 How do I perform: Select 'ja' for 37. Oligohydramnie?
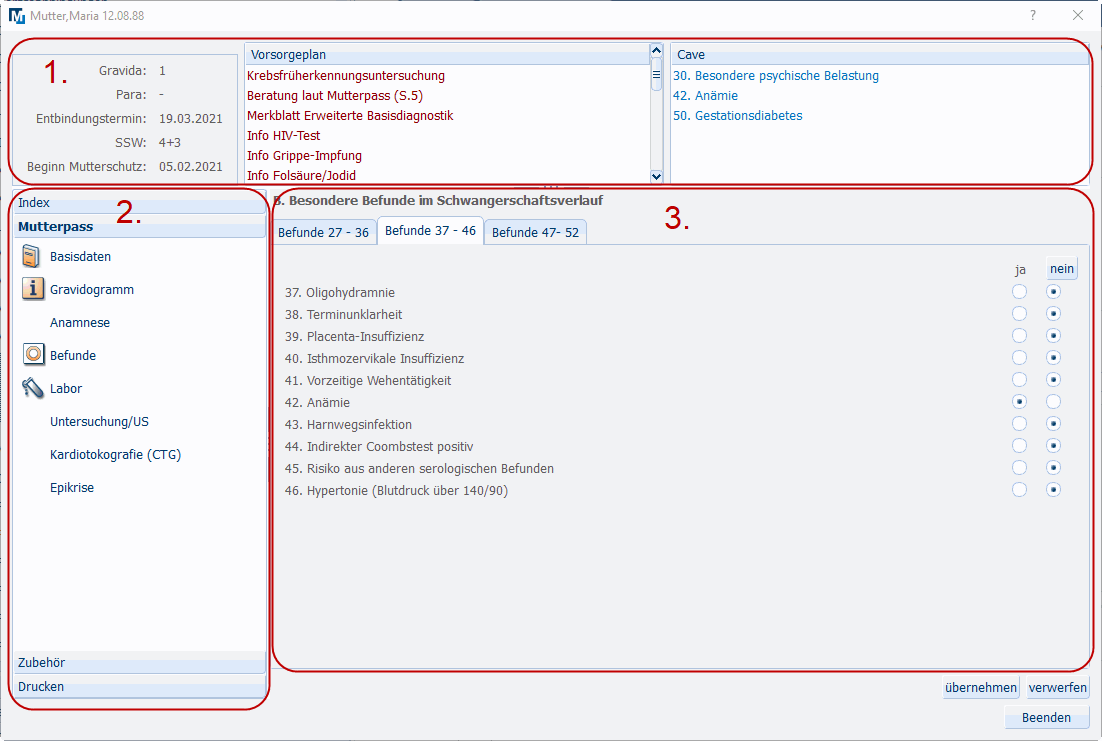point(1019,292)
